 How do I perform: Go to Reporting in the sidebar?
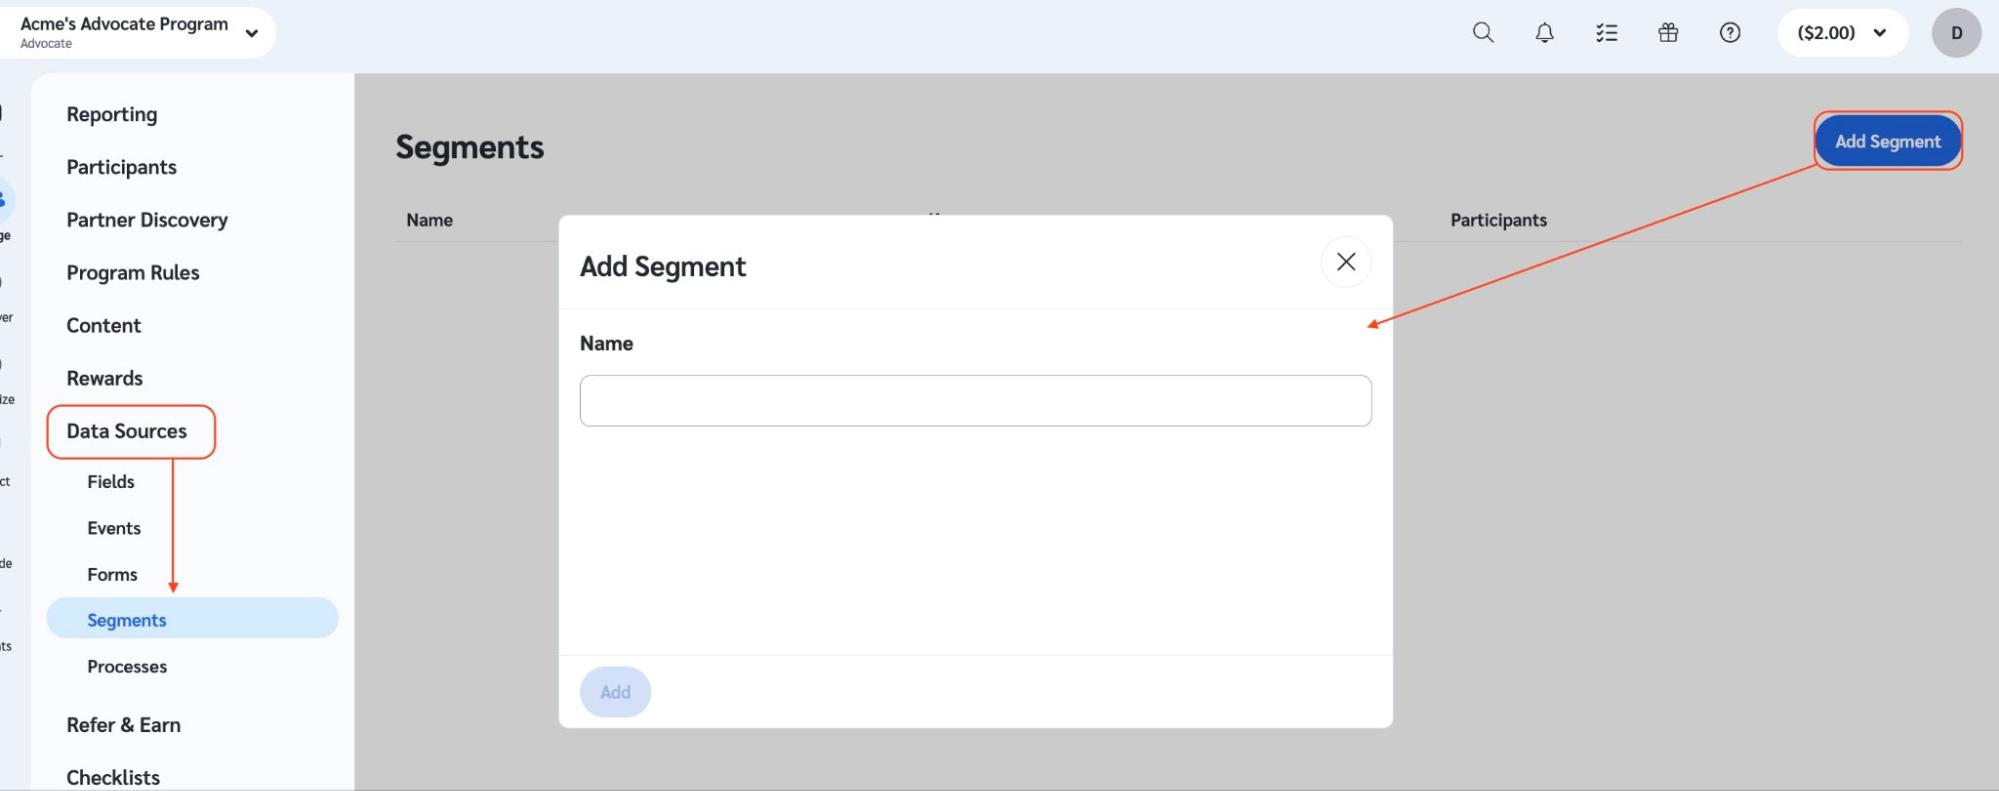point(112,114)
